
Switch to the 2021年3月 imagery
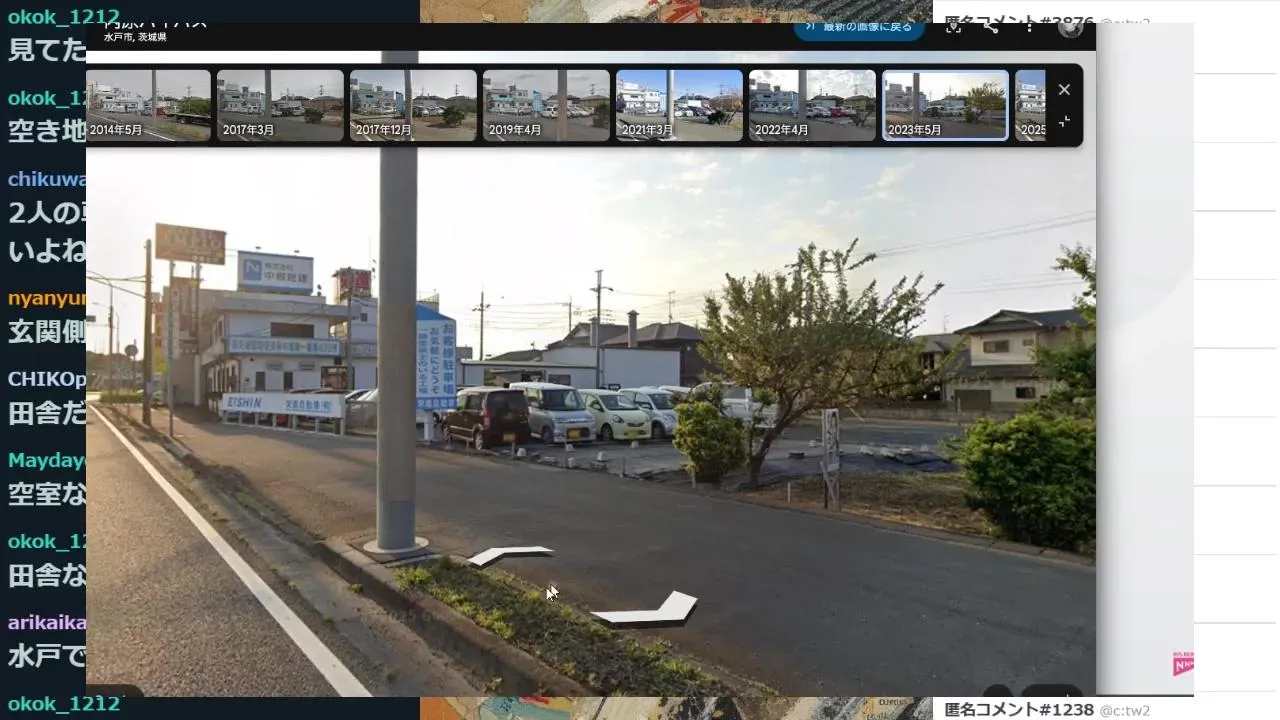[x=679, y=105]
